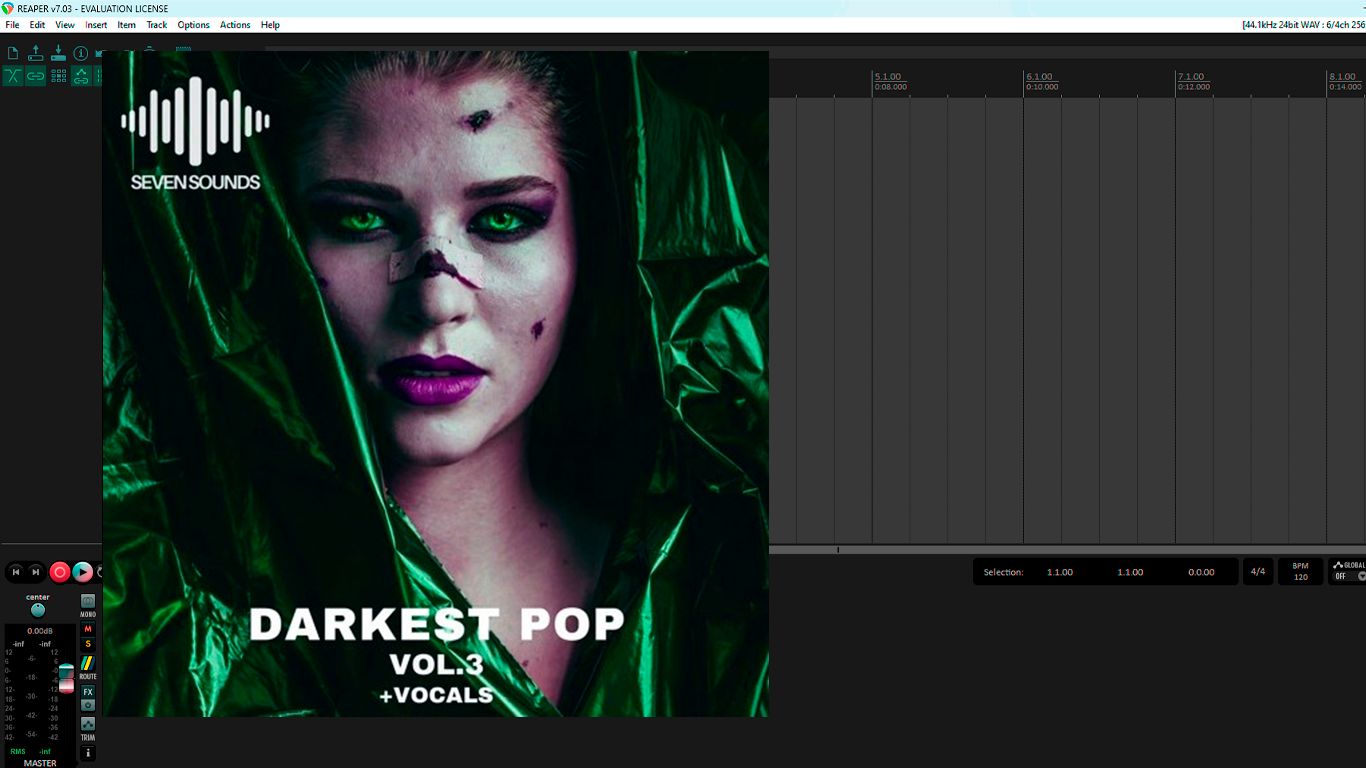Click the horizontal arrange view scrollbar

(1067, 550)
